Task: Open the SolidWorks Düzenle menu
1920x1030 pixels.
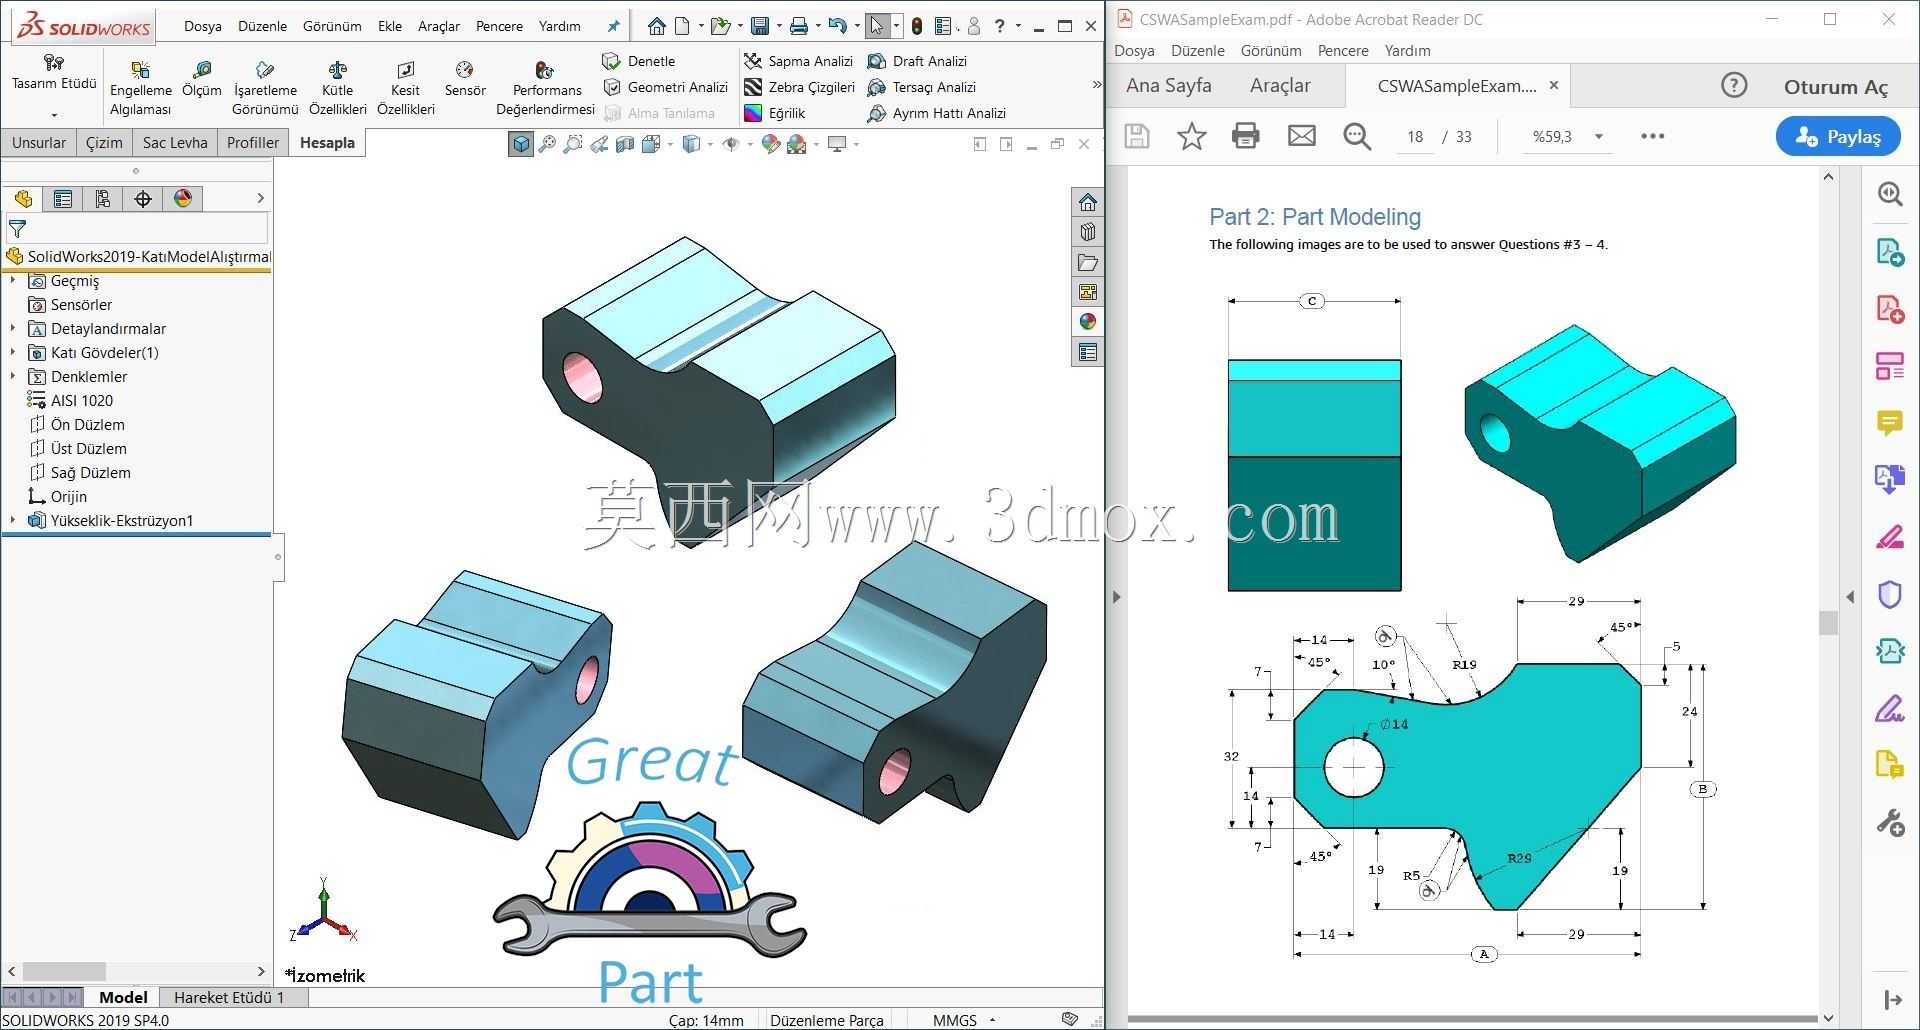Action: point(262,26)
